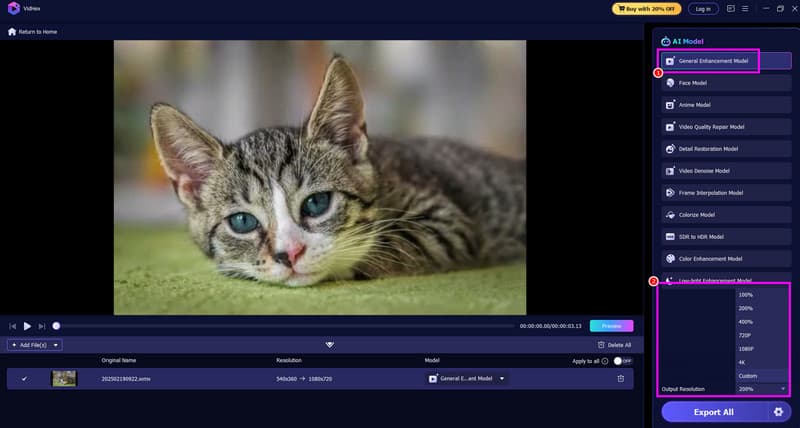Skip to next frame
Image resolution: width=800 pixels, height=428 pixels.
(42, 326)
